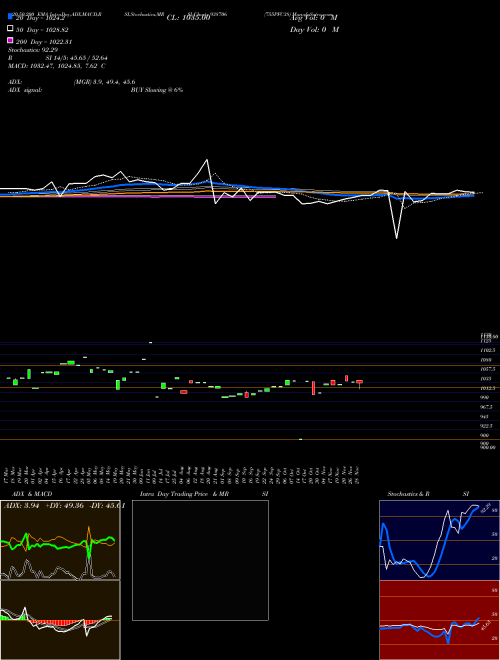Open the MACD histogram chart panel
Image resolution: width=500 pixels, height=660 pixels.
coord(60,620)
